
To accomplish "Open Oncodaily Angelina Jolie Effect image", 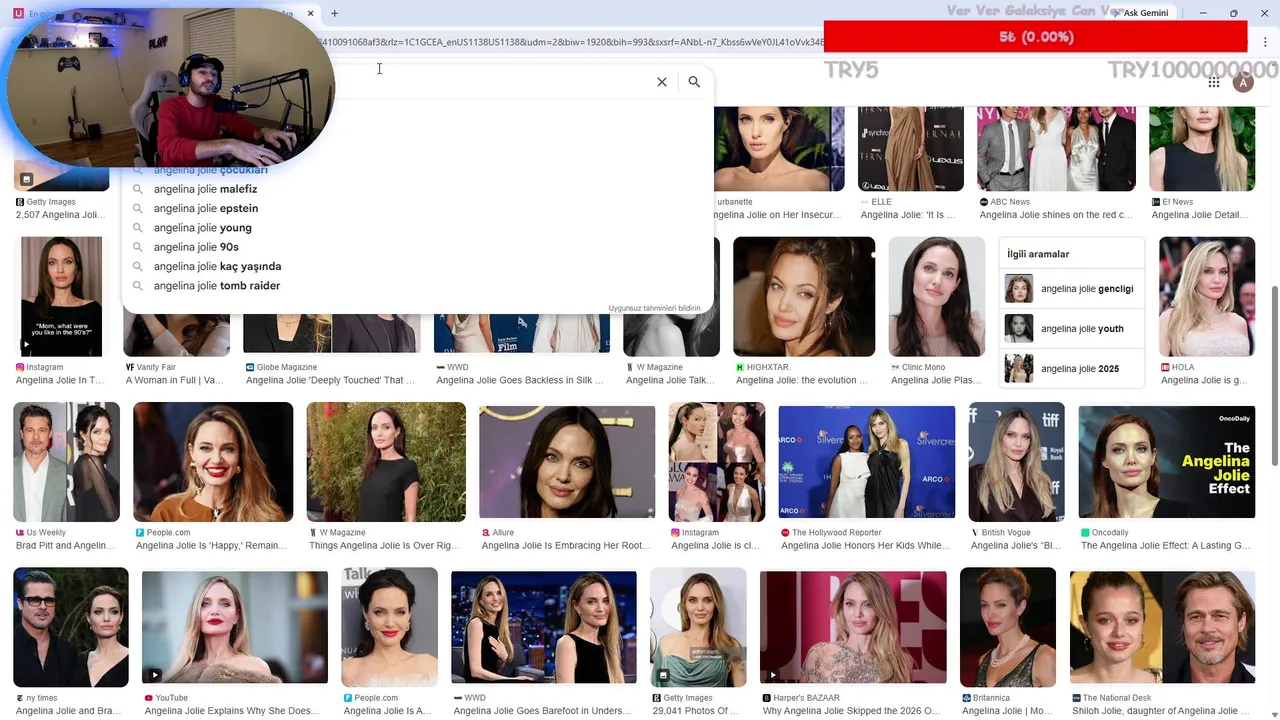I will (x=1166, y=462).
